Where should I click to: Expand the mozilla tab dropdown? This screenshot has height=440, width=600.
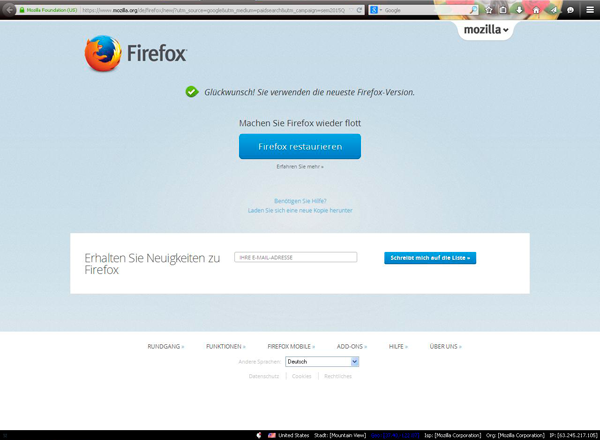click(x=486, y=29)
